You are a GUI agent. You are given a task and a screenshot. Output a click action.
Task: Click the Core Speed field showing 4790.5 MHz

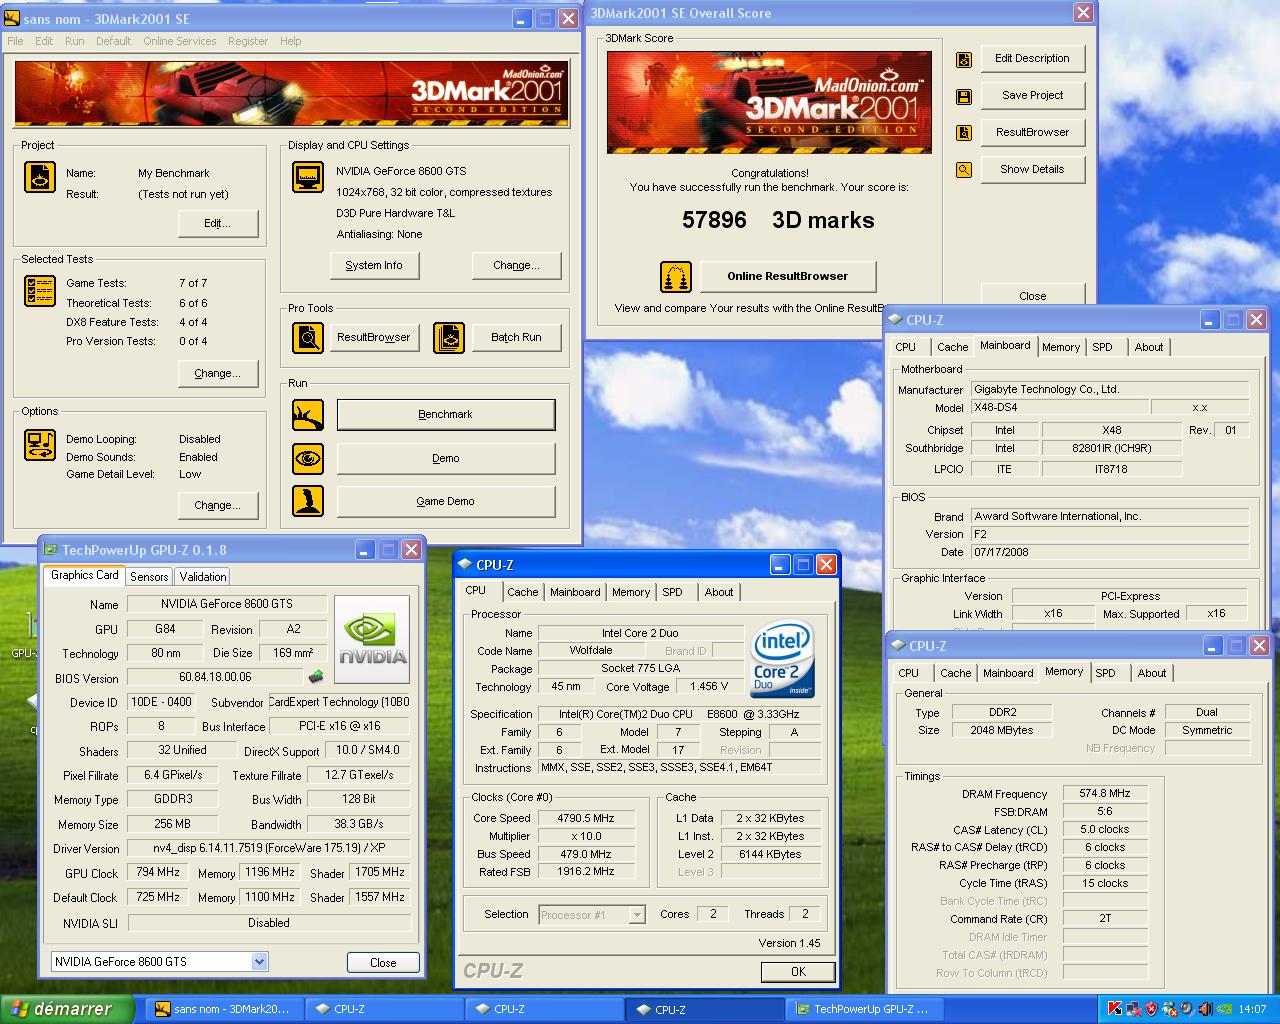click(x=586, y=818)
